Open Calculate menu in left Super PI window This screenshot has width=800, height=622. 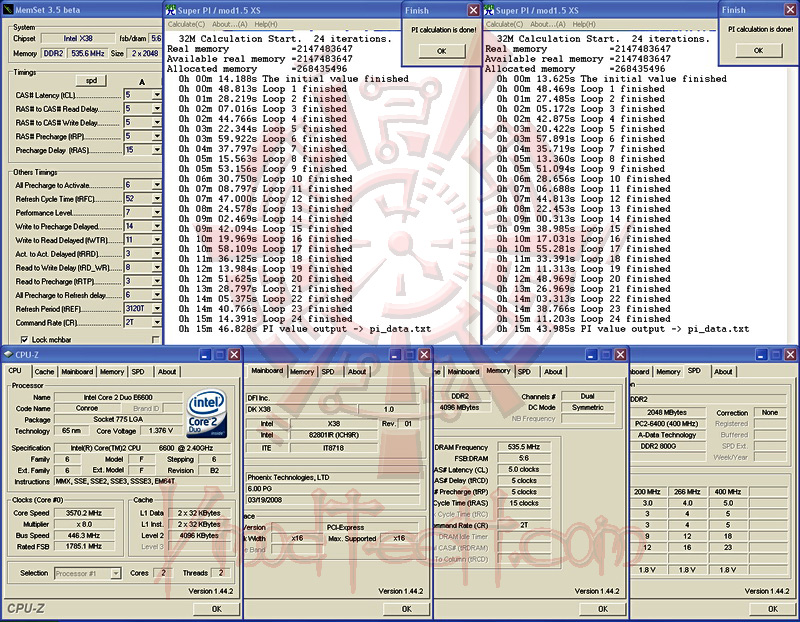pos(186,24)
